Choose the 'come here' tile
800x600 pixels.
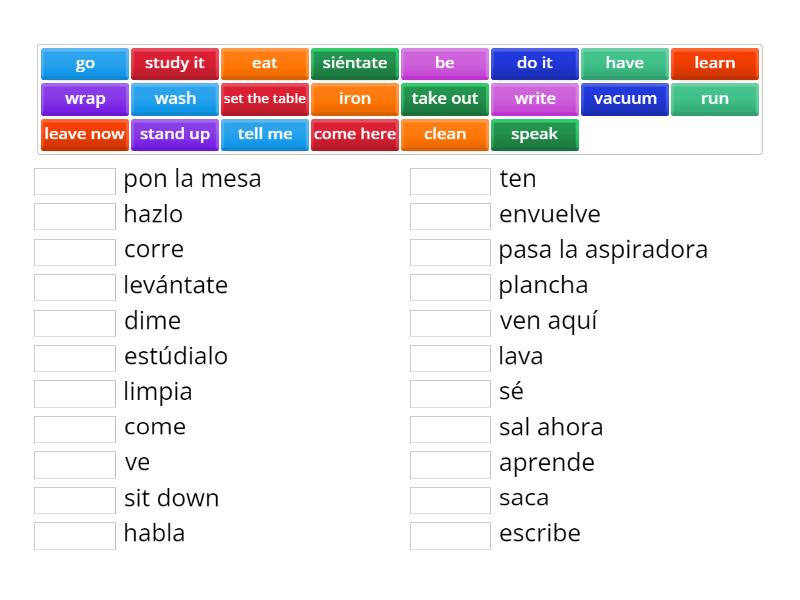point(355,134)
